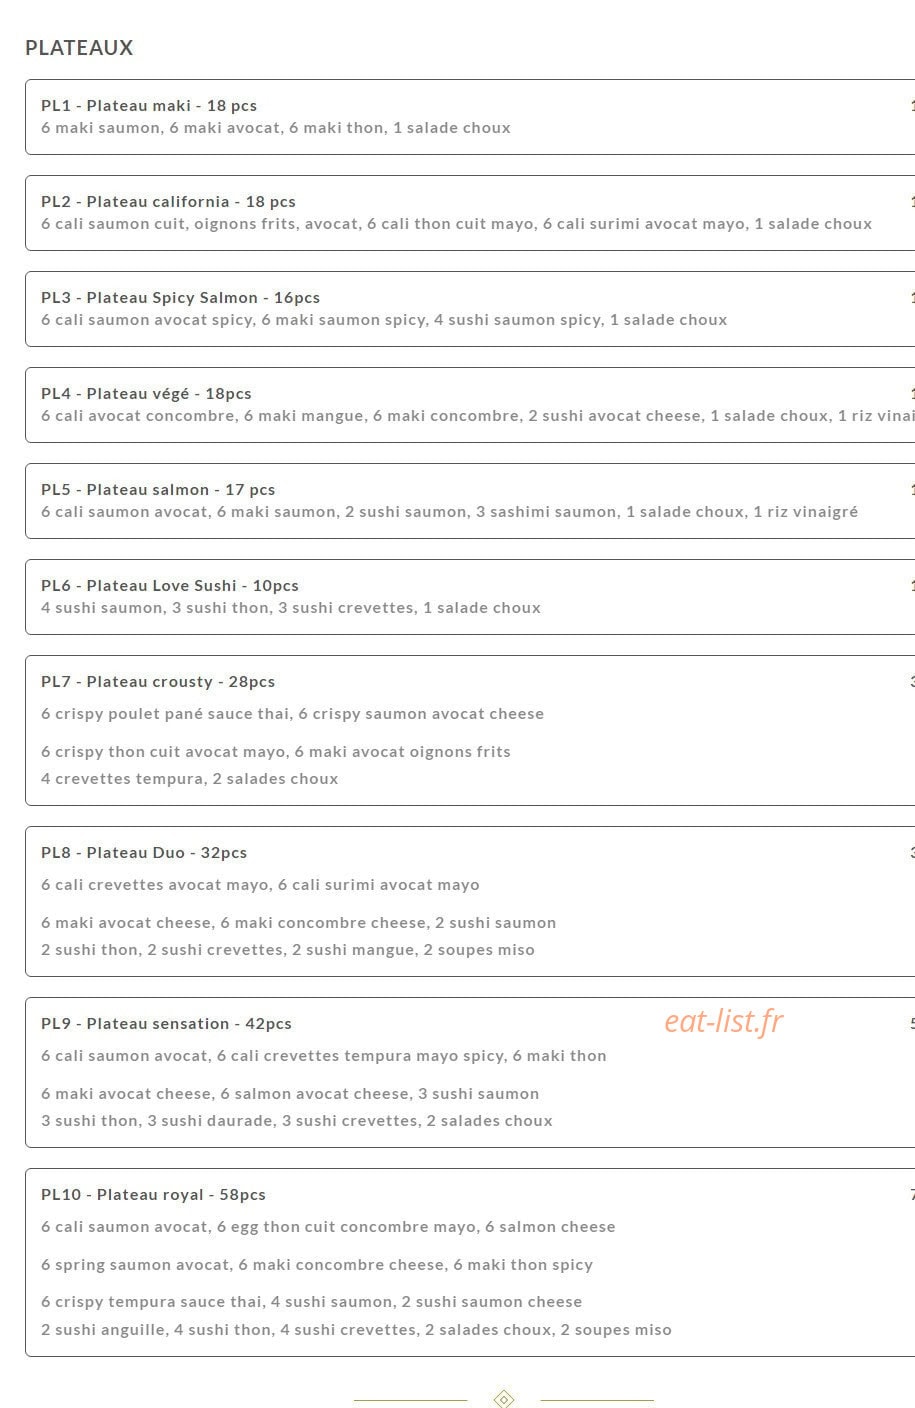Click PL1 description with 6 maki saumon
The height and width of the screenshot is (1408, 915).
[x=276, y=128]
